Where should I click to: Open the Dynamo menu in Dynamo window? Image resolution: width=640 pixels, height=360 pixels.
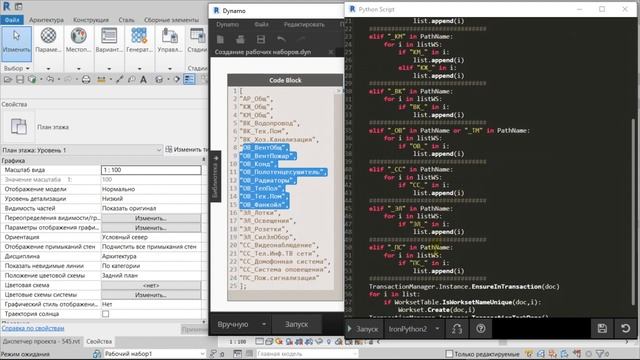227,24
